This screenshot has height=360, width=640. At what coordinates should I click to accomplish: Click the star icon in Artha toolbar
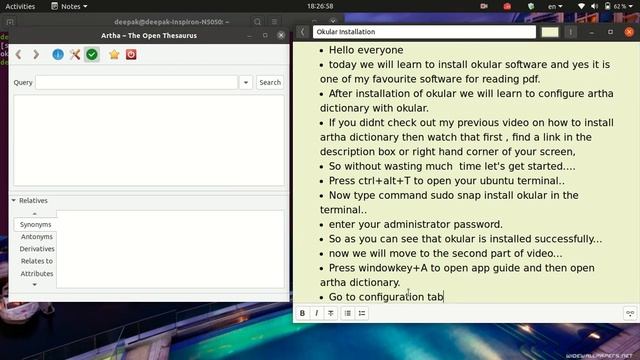coord(114,54)
